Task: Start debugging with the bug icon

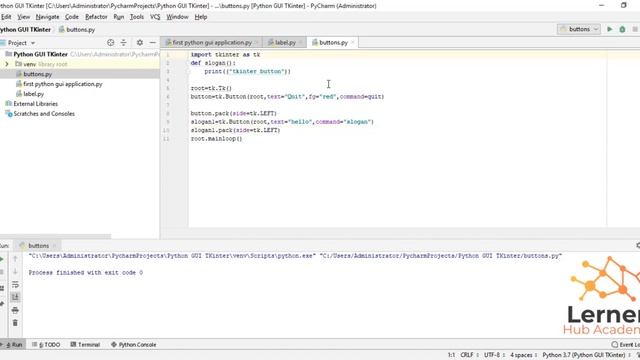Action: [x=622, y=29]
